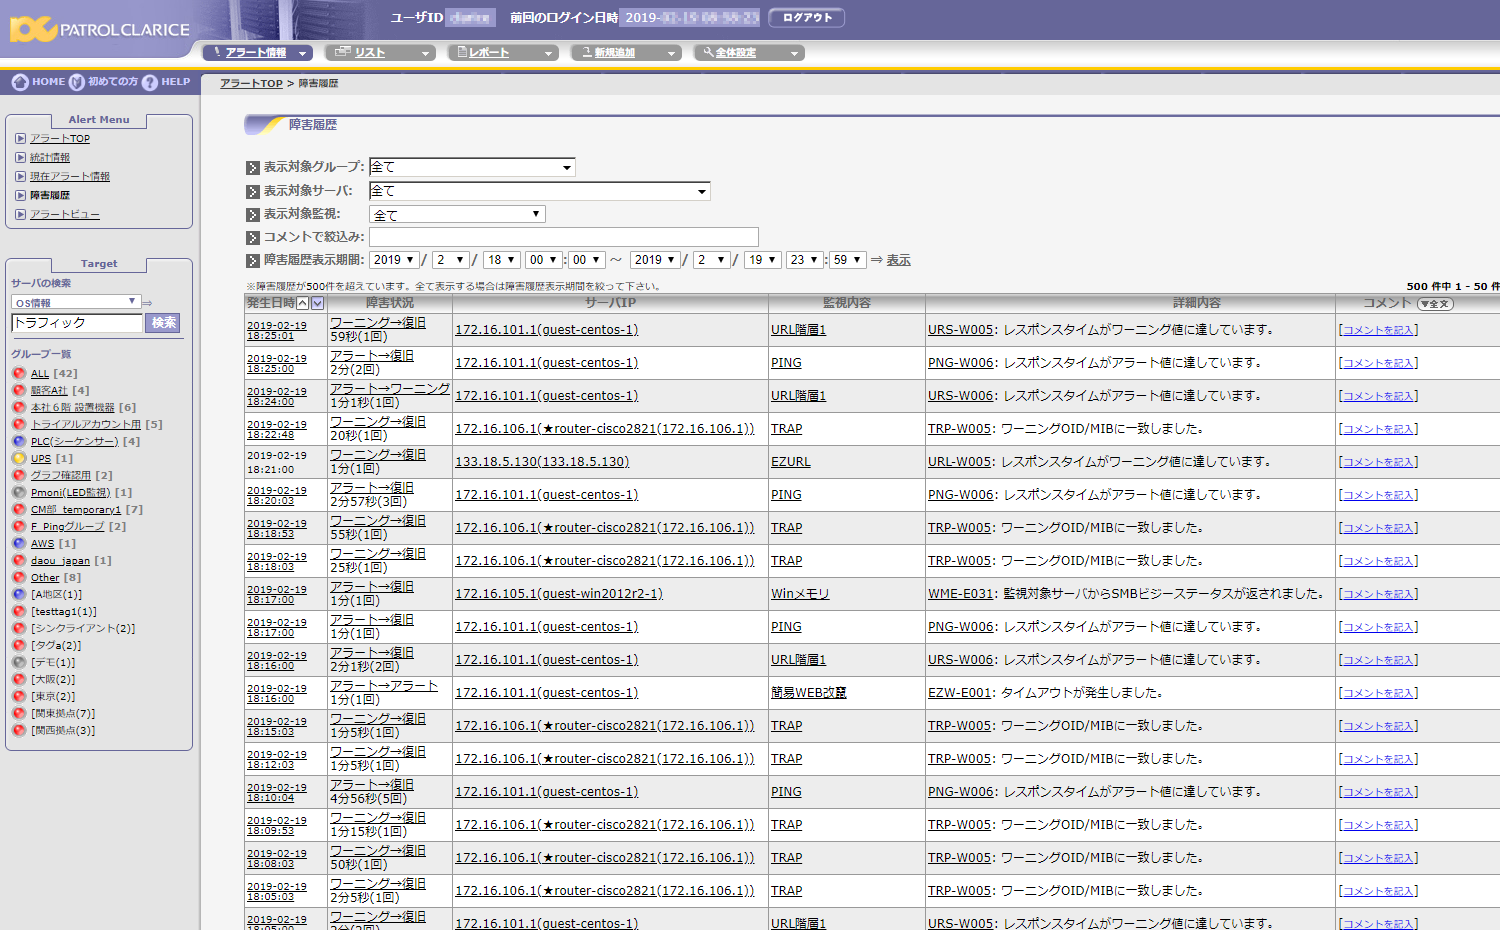Click the 初めての方 beginner guide icon
Screen dimensions: 1500x930
[77, 82]
